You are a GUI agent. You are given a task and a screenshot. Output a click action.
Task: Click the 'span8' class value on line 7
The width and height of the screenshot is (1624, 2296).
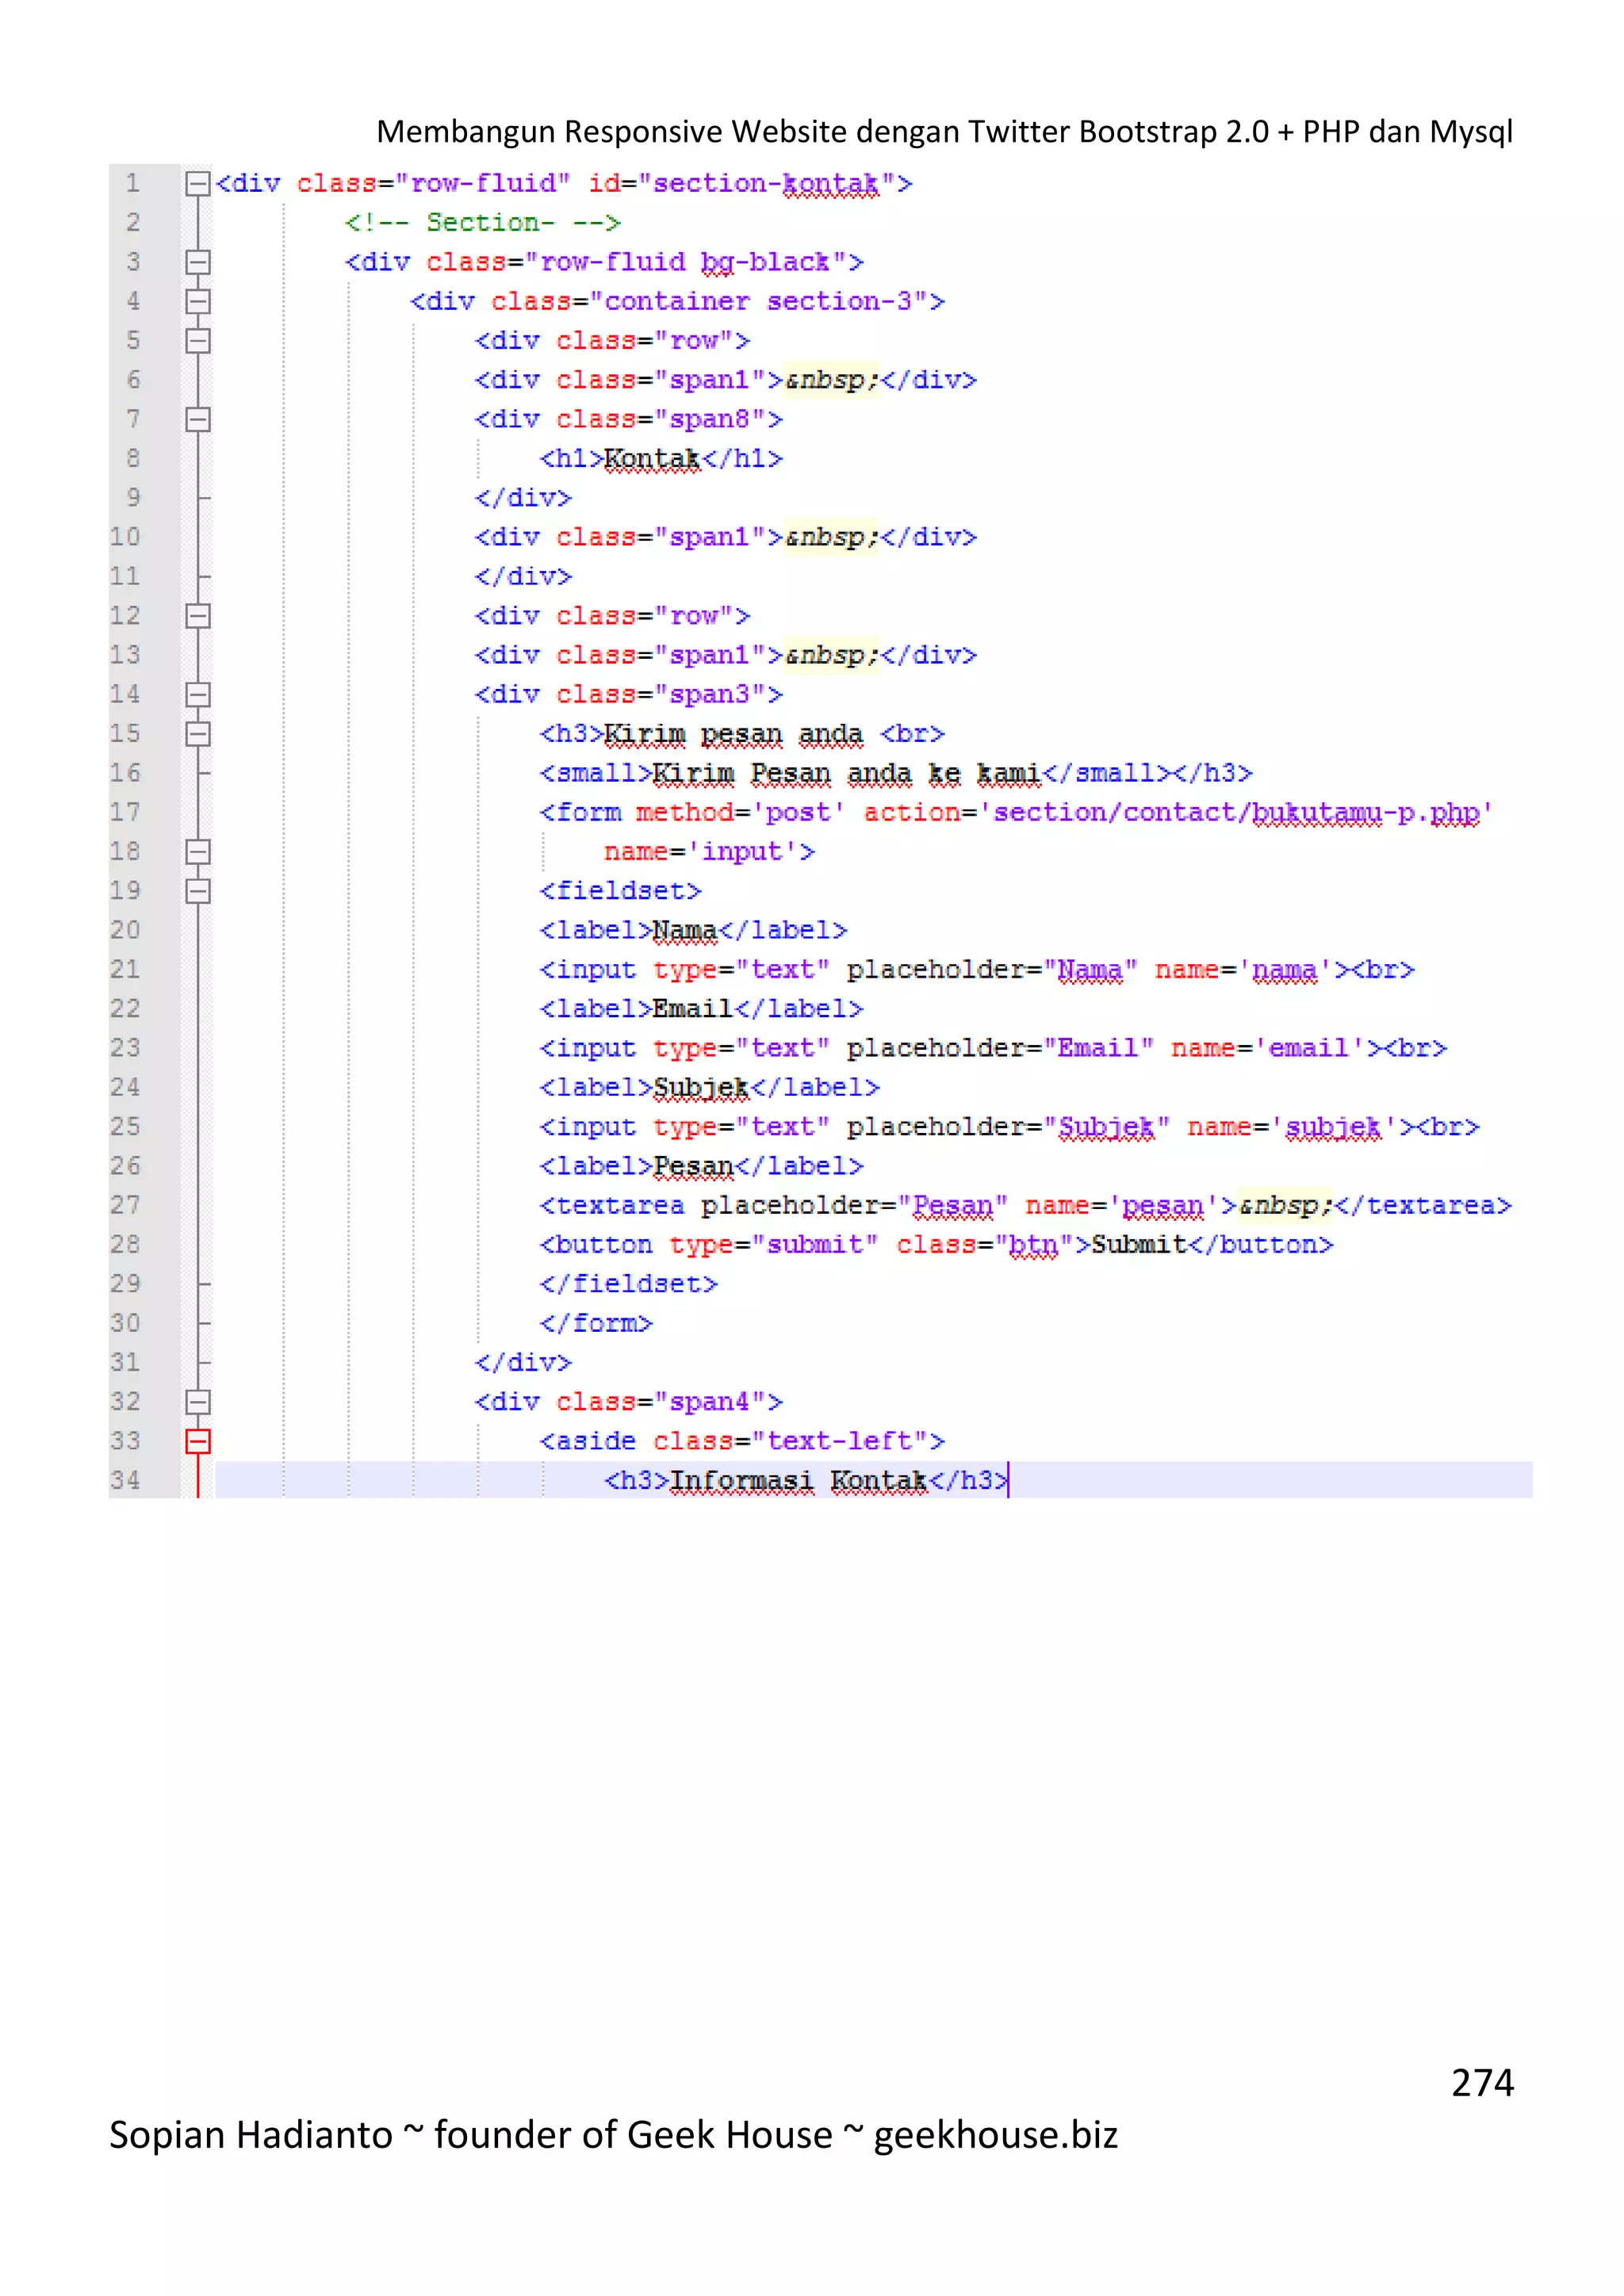(x=710, y=419)
